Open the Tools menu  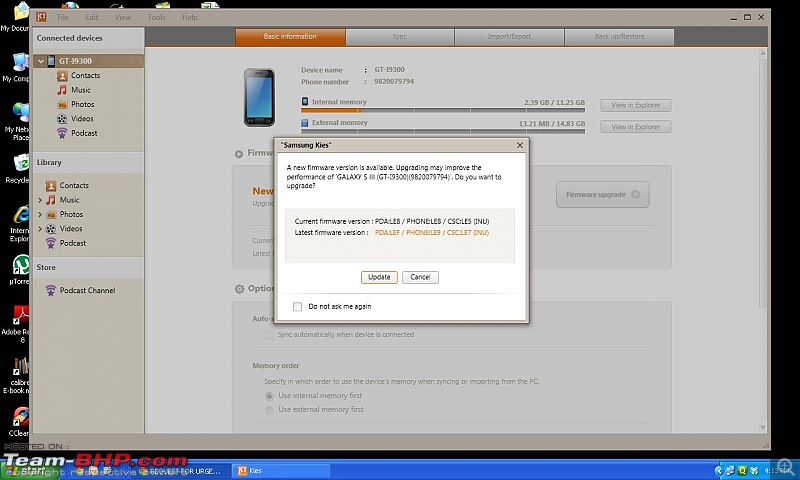pyautogui.click(x=156, y=17)
